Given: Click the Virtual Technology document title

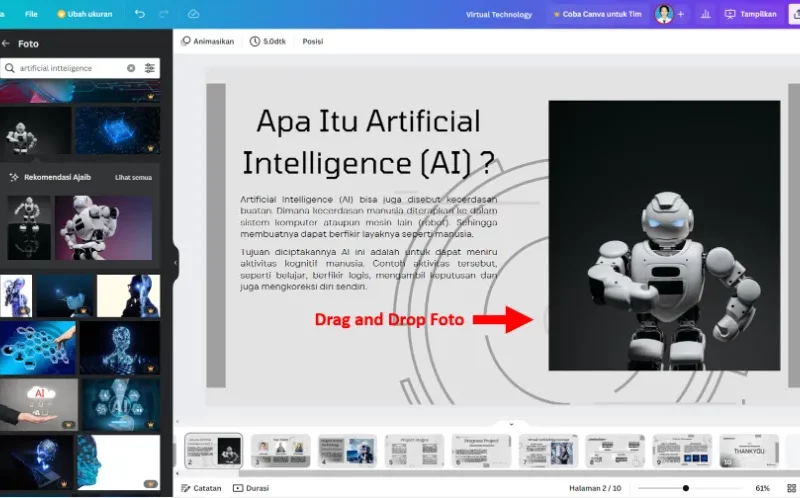Looking at the screenshot, I should [498, 14].
